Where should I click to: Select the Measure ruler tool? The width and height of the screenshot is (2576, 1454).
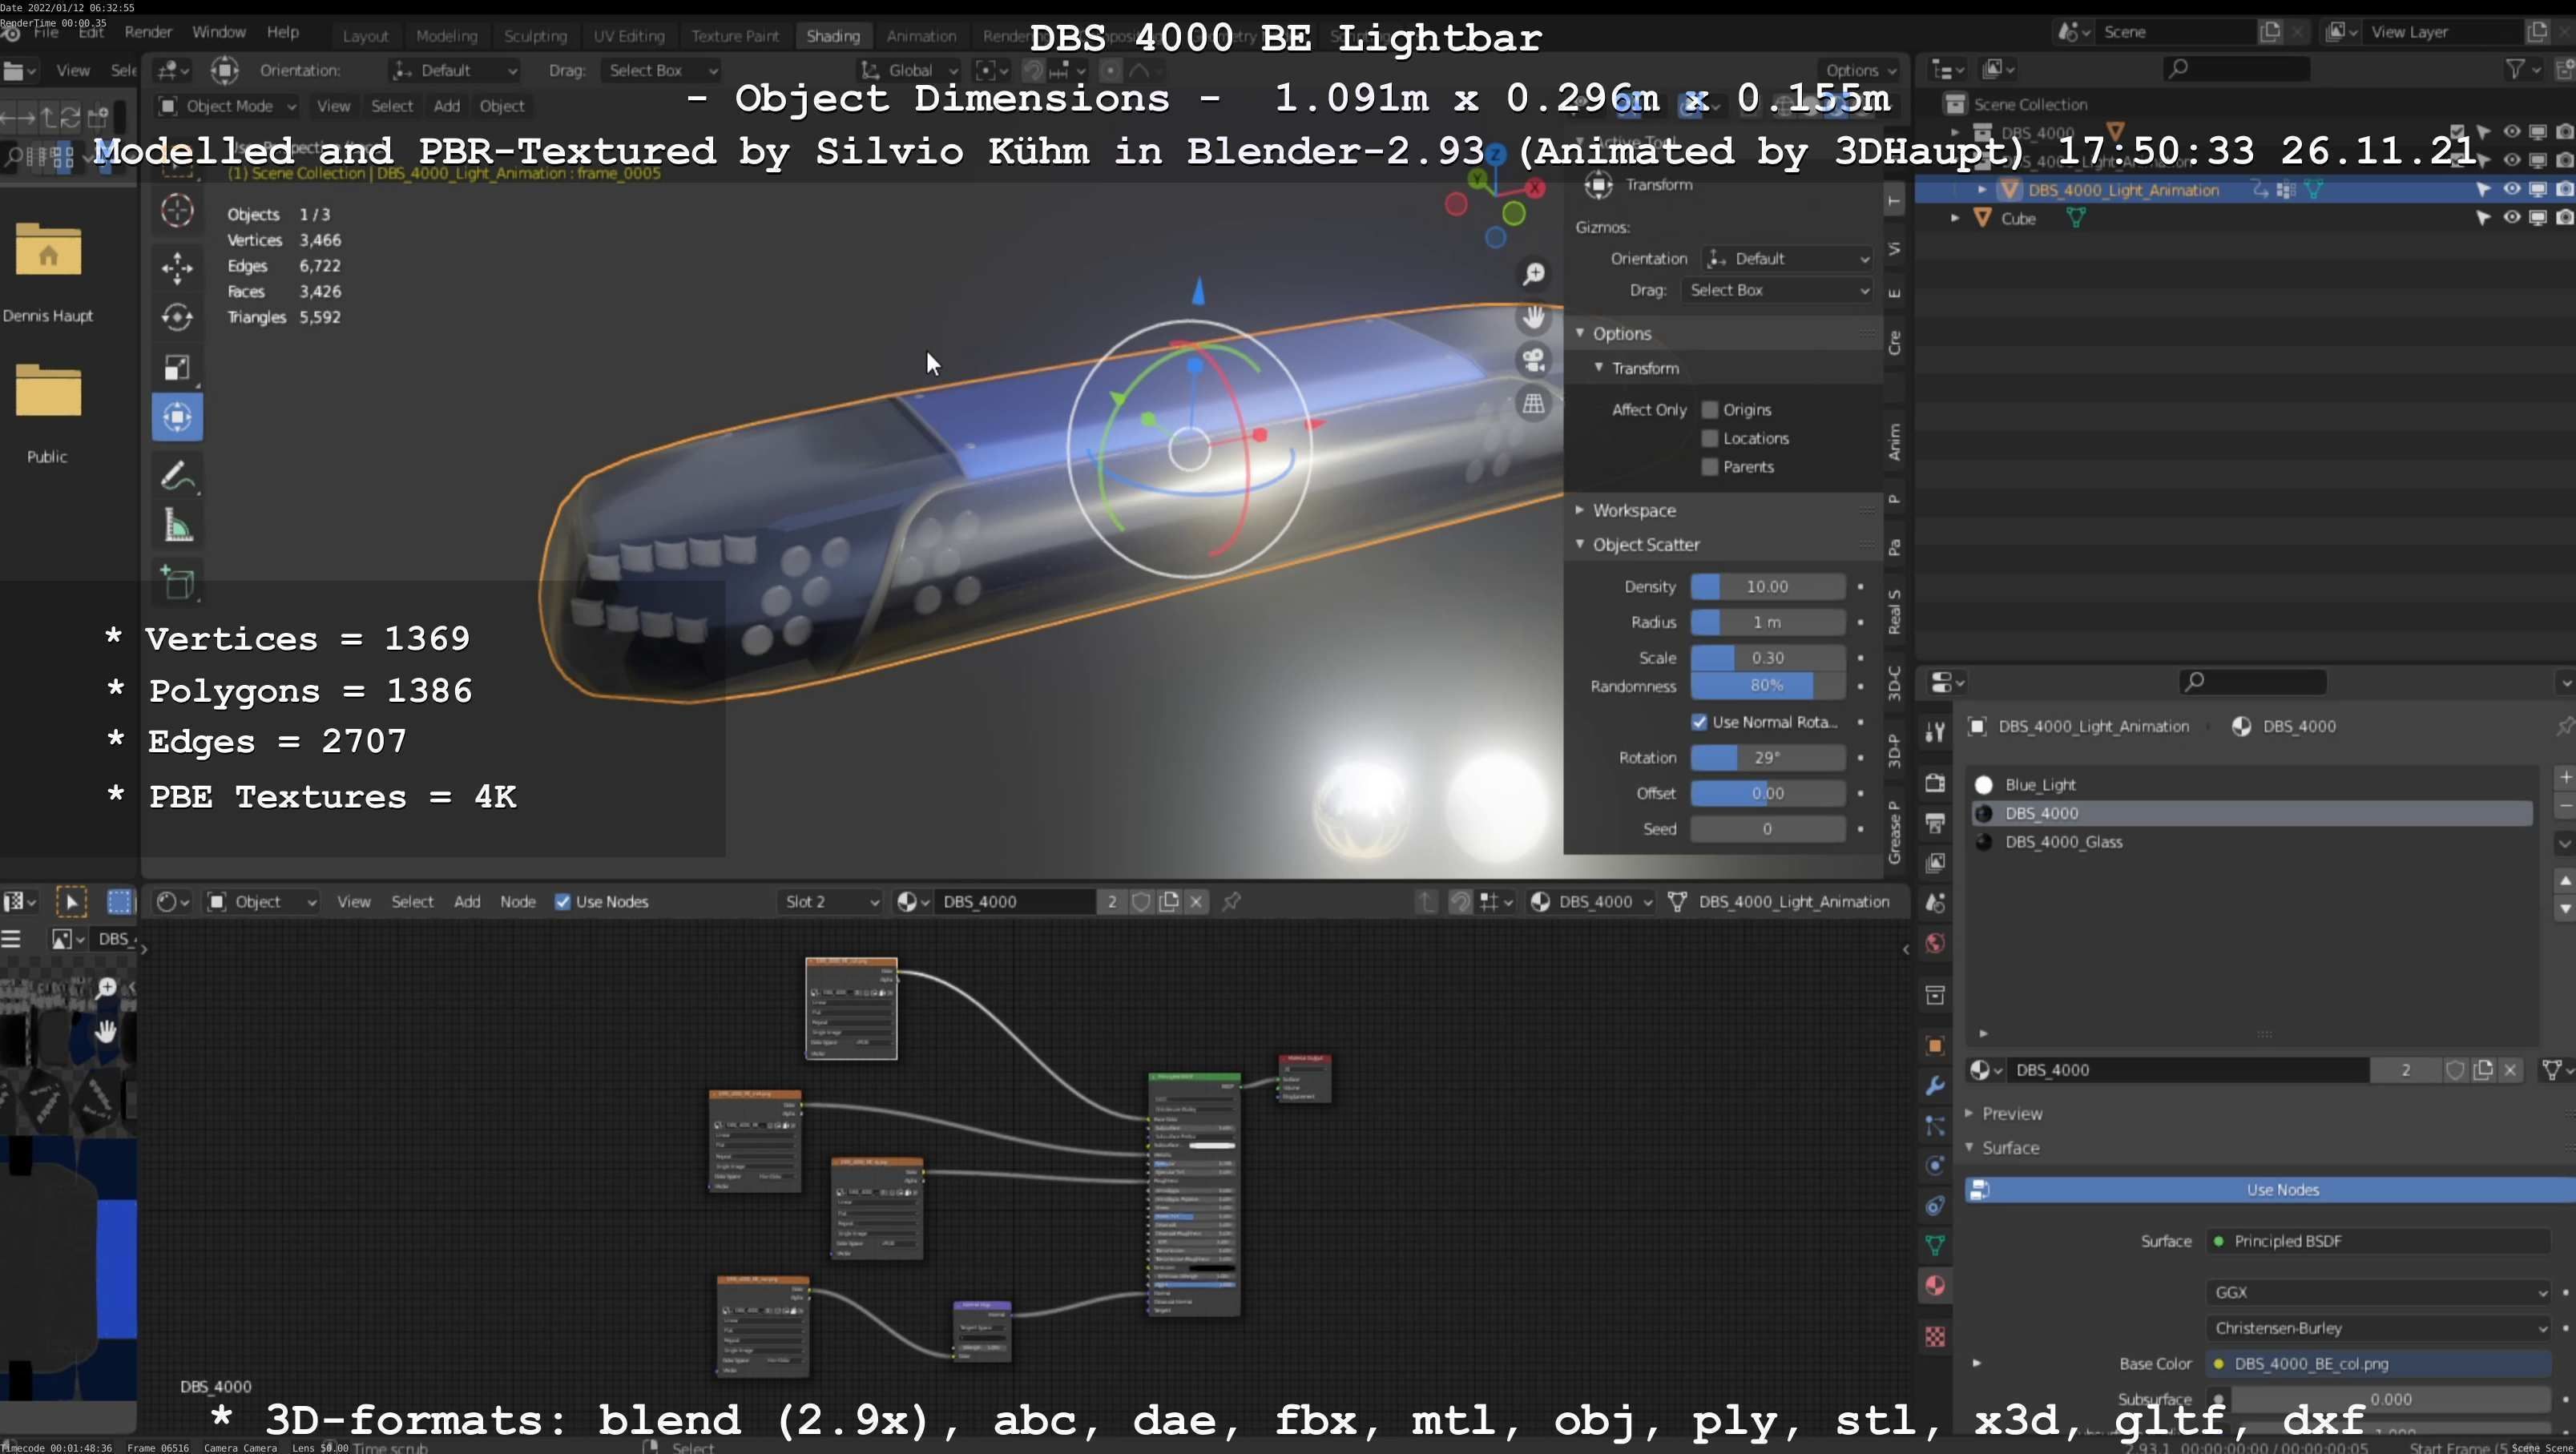pyautogui.click(x=177, y=526)
